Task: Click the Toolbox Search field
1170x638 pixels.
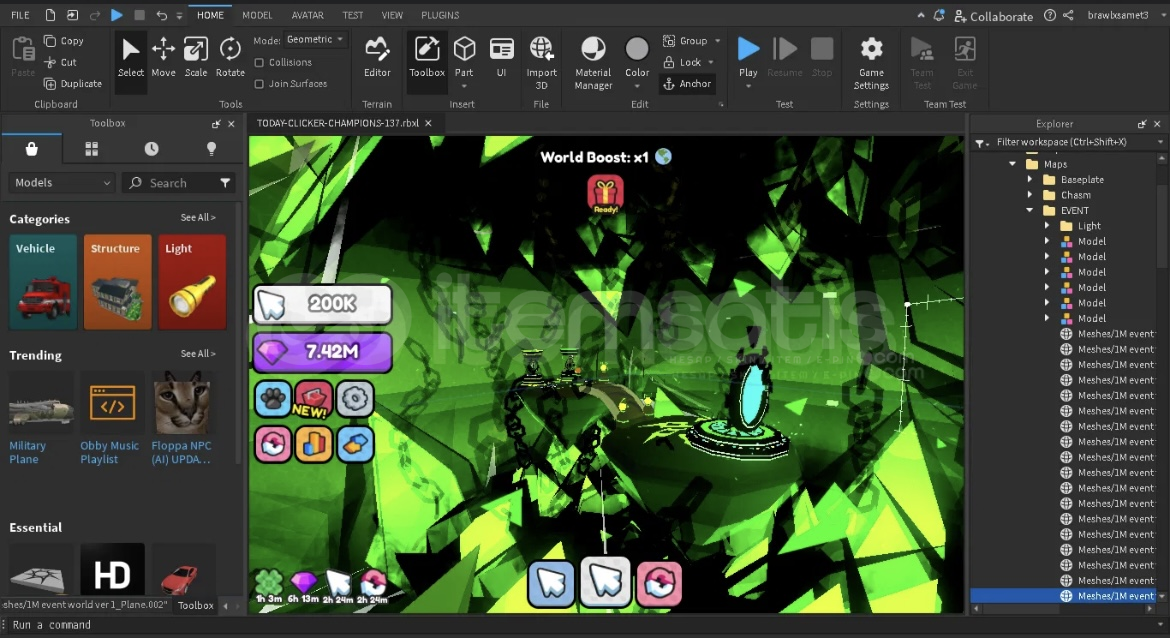Action: click(178, 183)
